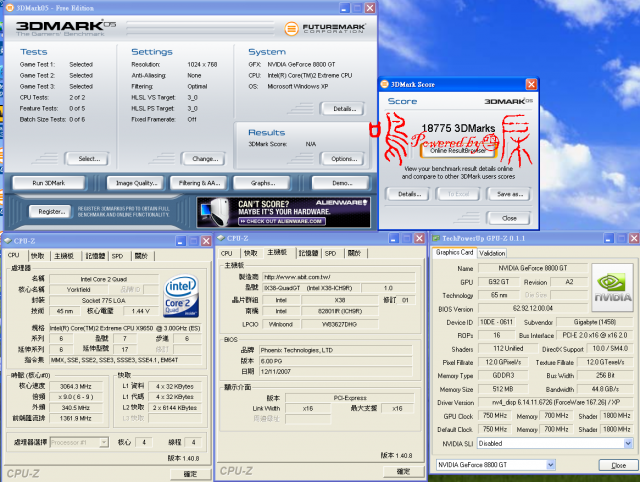
Task: Open system Details in 3DMark05 main window
Action: [344, 109]
